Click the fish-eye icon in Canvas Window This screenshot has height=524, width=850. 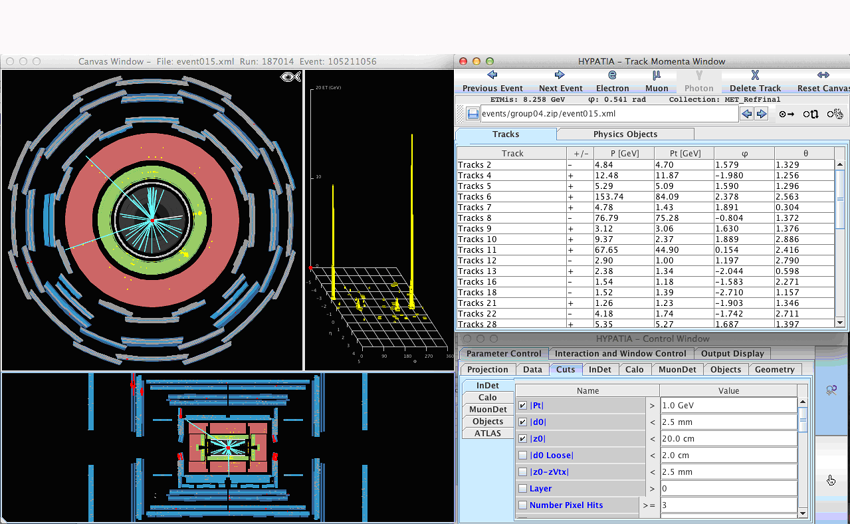[291, 77]
